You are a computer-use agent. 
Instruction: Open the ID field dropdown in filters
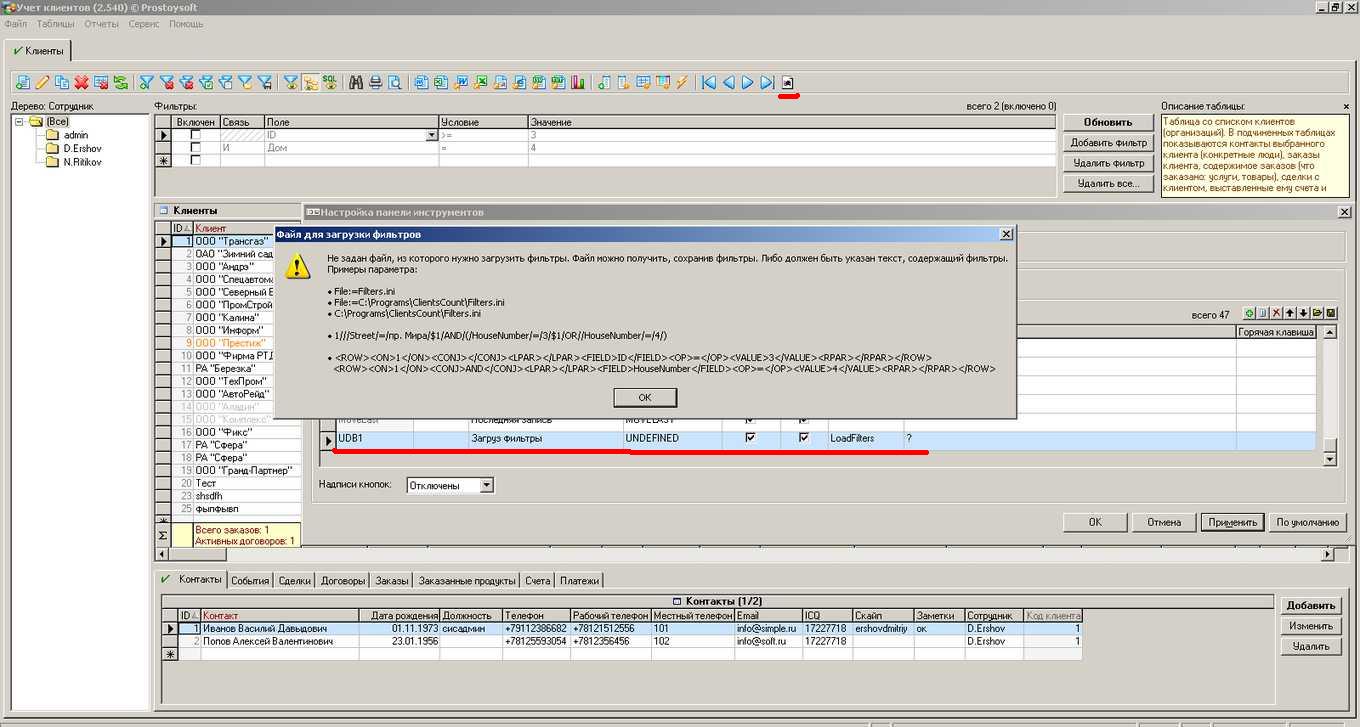432,135
